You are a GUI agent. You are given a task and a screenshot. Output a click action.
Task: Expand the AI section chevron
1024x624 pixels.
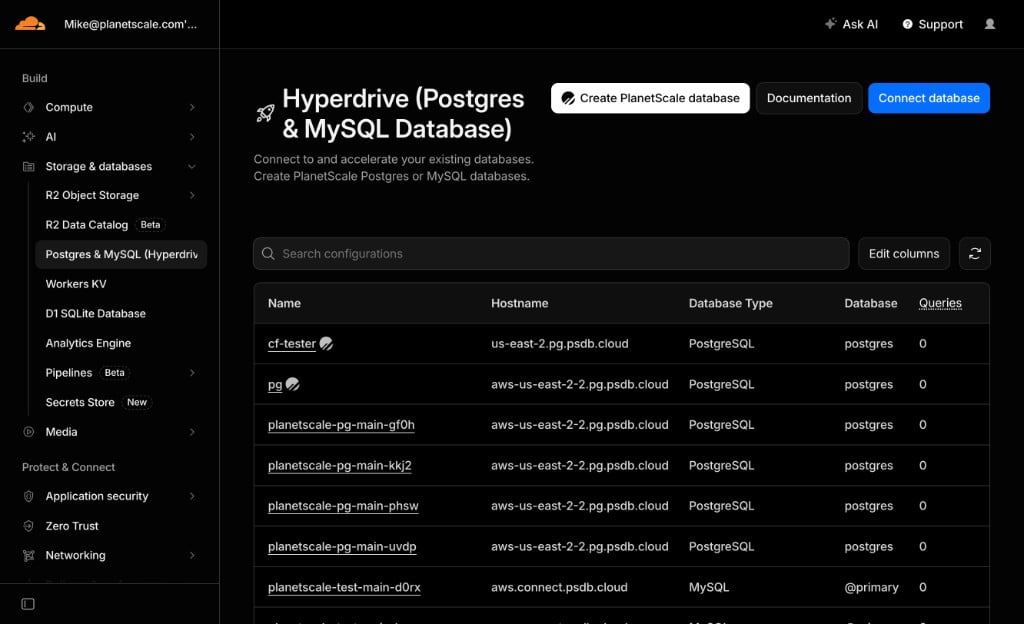coord(192,136)
